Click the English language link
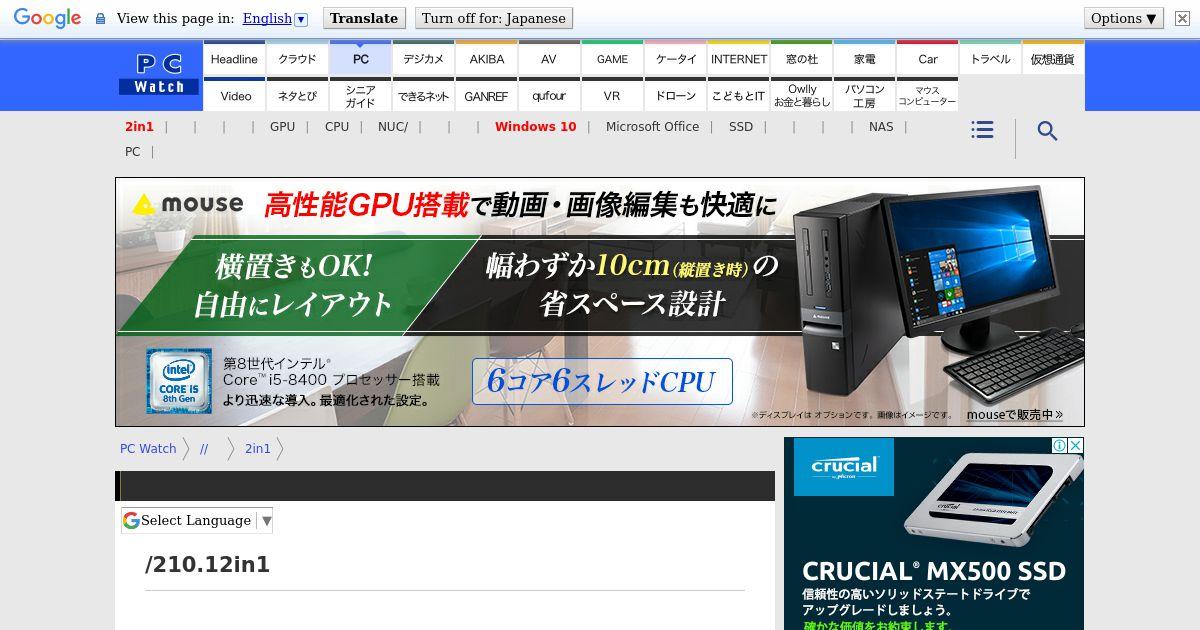 point(267,18)
